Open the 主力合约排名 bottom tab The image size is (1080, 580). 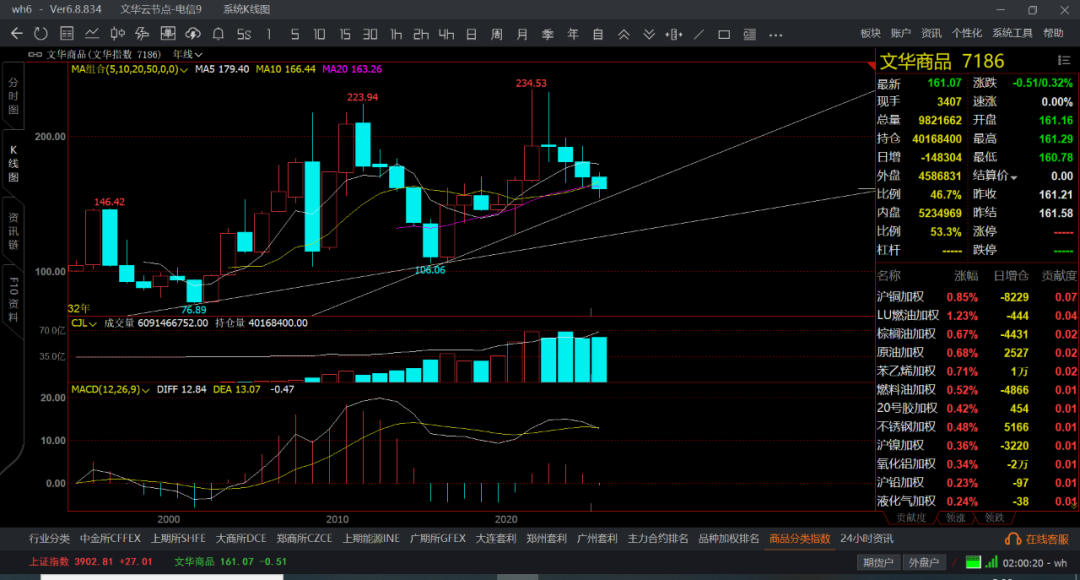(x=658, y=539)
